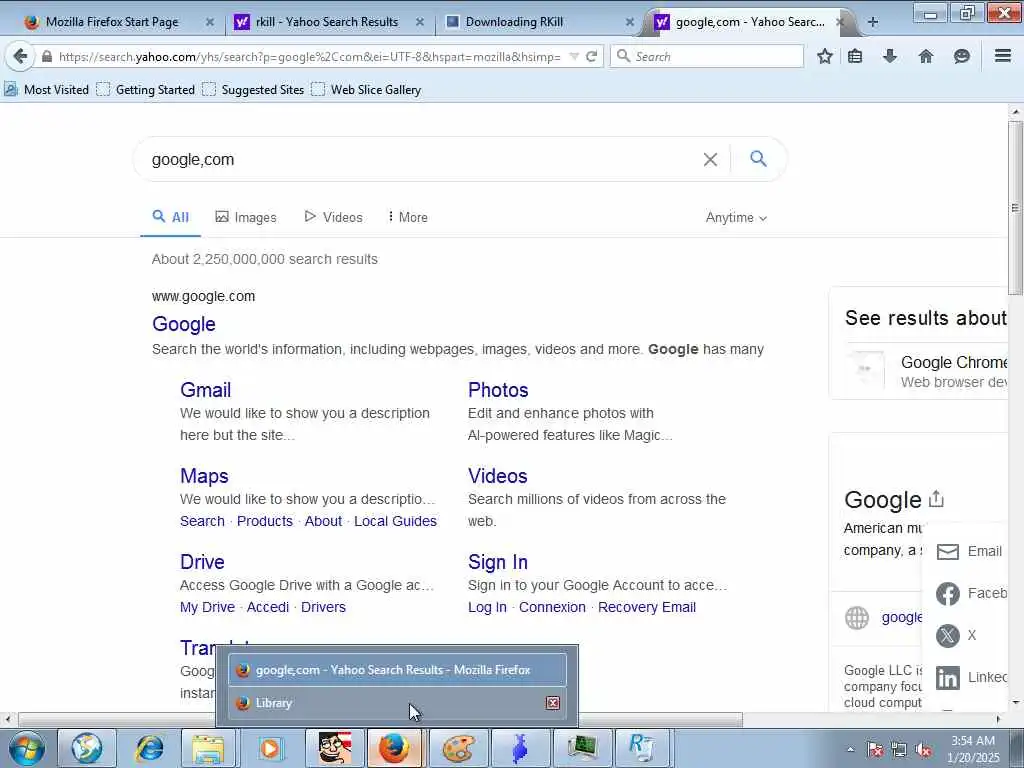
Task: Launch Internet Explorer from taskbar
Action: (x=148, y=748)
